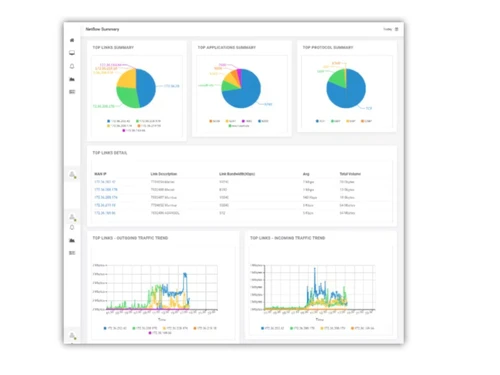The height and width of the screenshot is (375, 500).
Task: Click the green slice of the Top Links pie
Action: coord(128,98)
